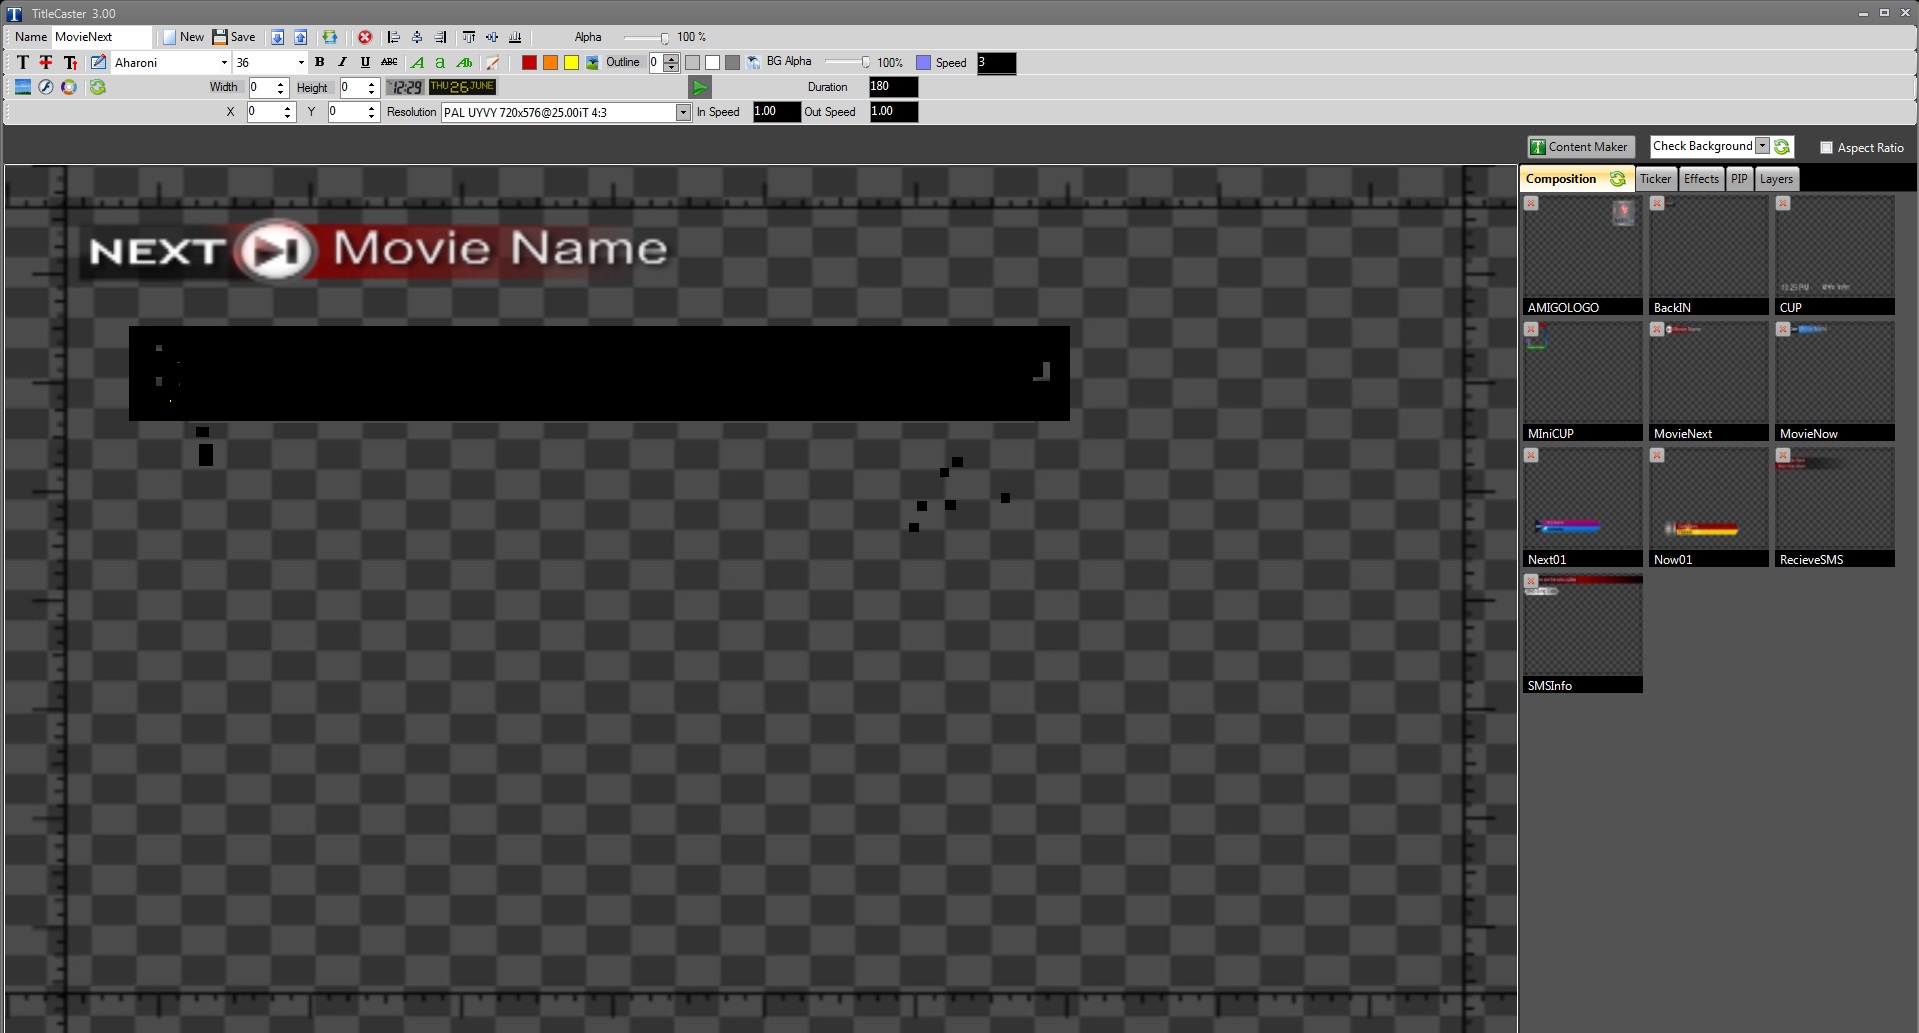This screenshot has height=1033, width=1919.
Task: Toggle underline text formatting
Action: tap(364, 62)
